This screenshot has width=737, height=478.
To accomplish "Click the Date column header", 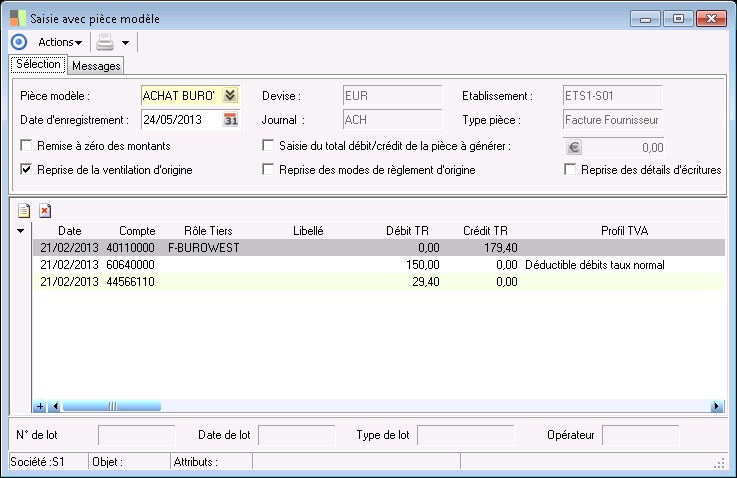I will [70, 231].
